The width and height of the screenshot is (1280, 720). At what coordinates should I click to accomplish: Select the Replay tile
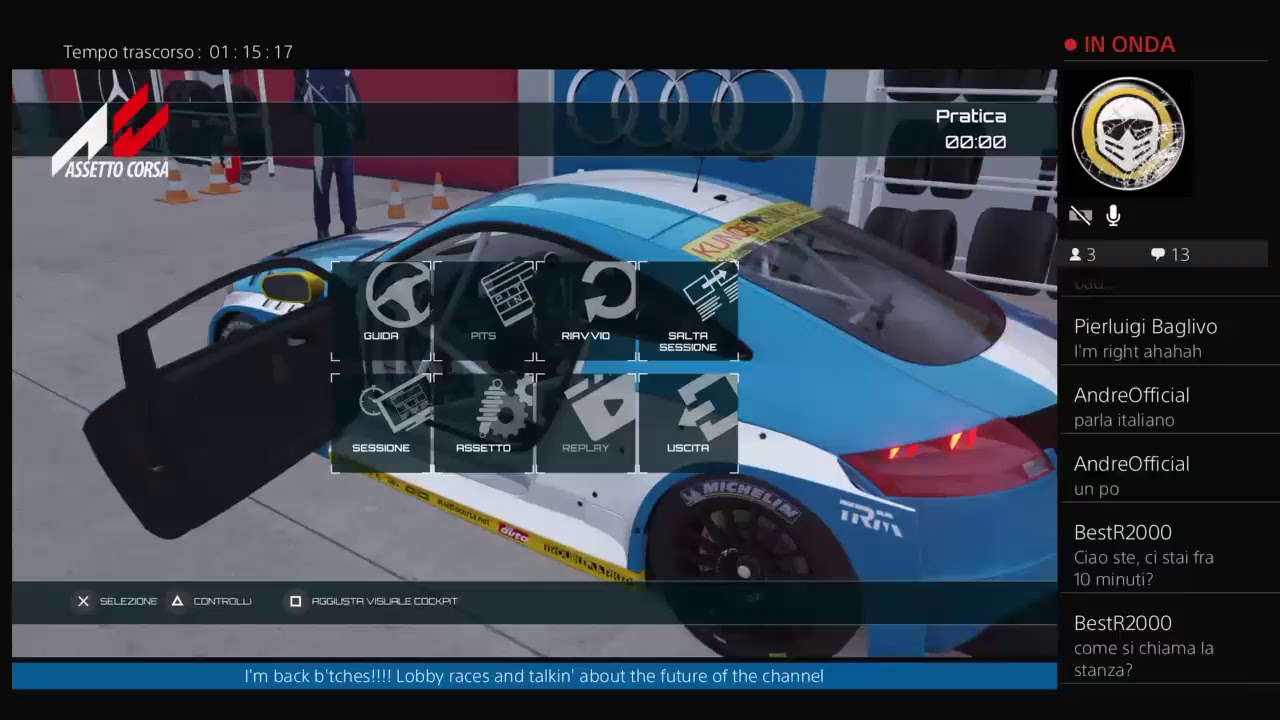586,423
